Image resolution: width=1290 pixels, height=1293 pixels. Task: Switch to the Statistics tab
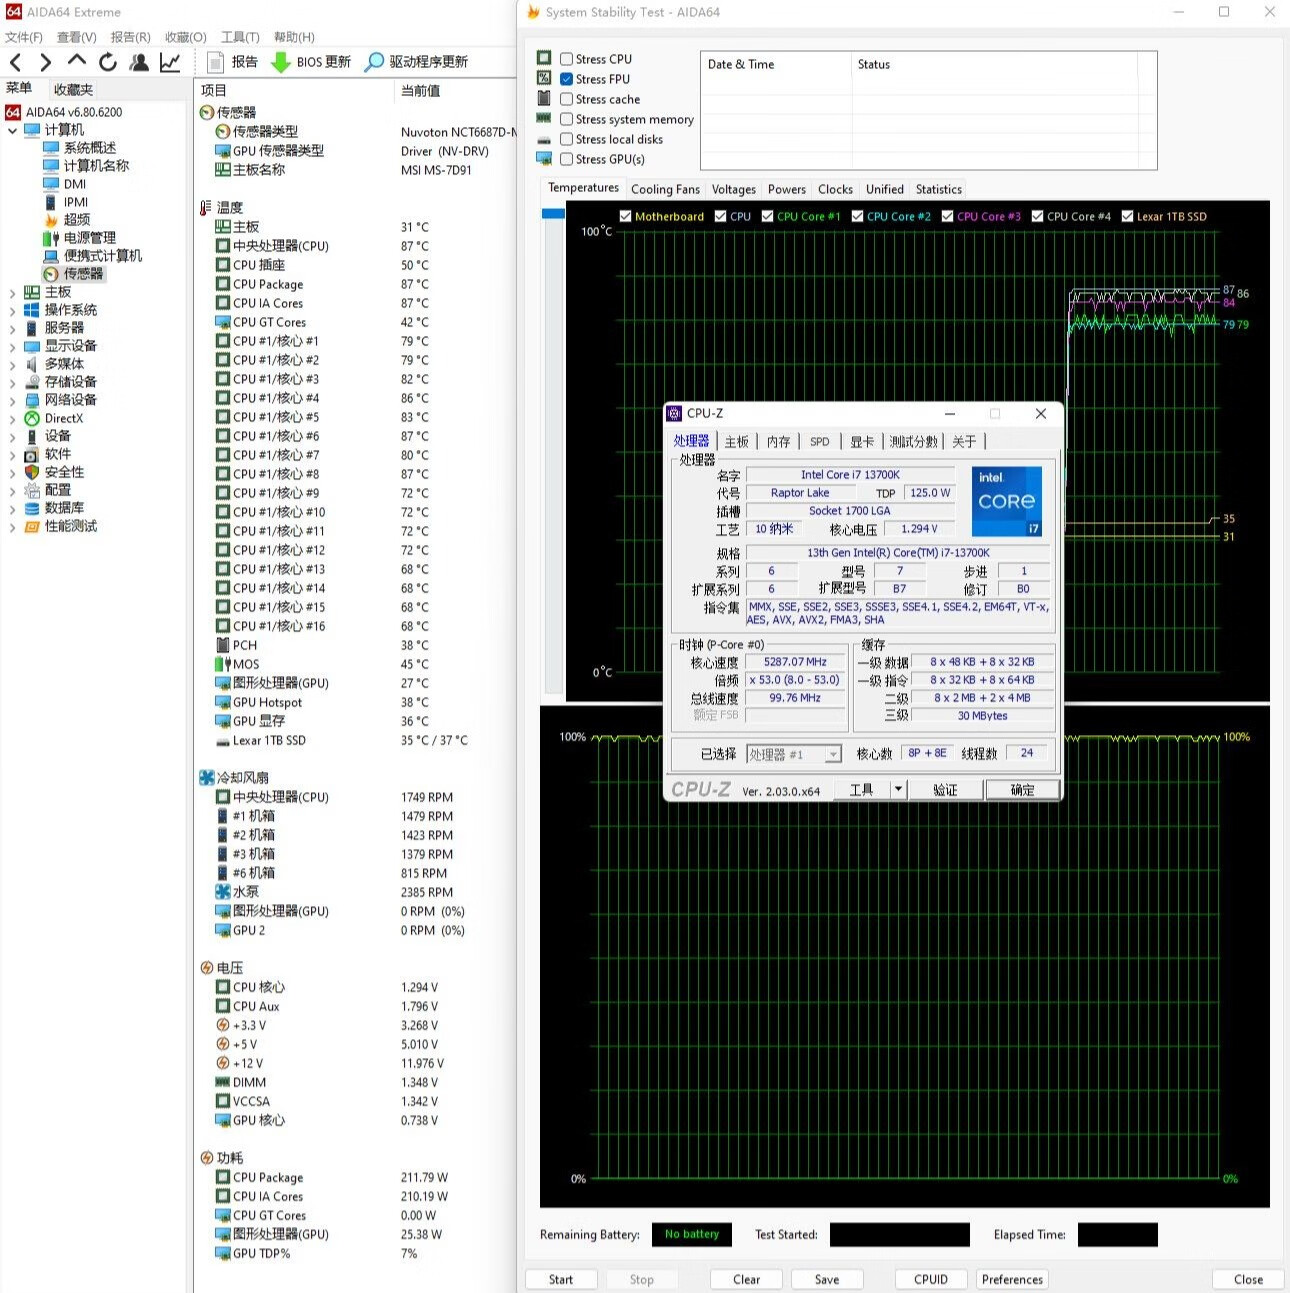click(939, 189)
